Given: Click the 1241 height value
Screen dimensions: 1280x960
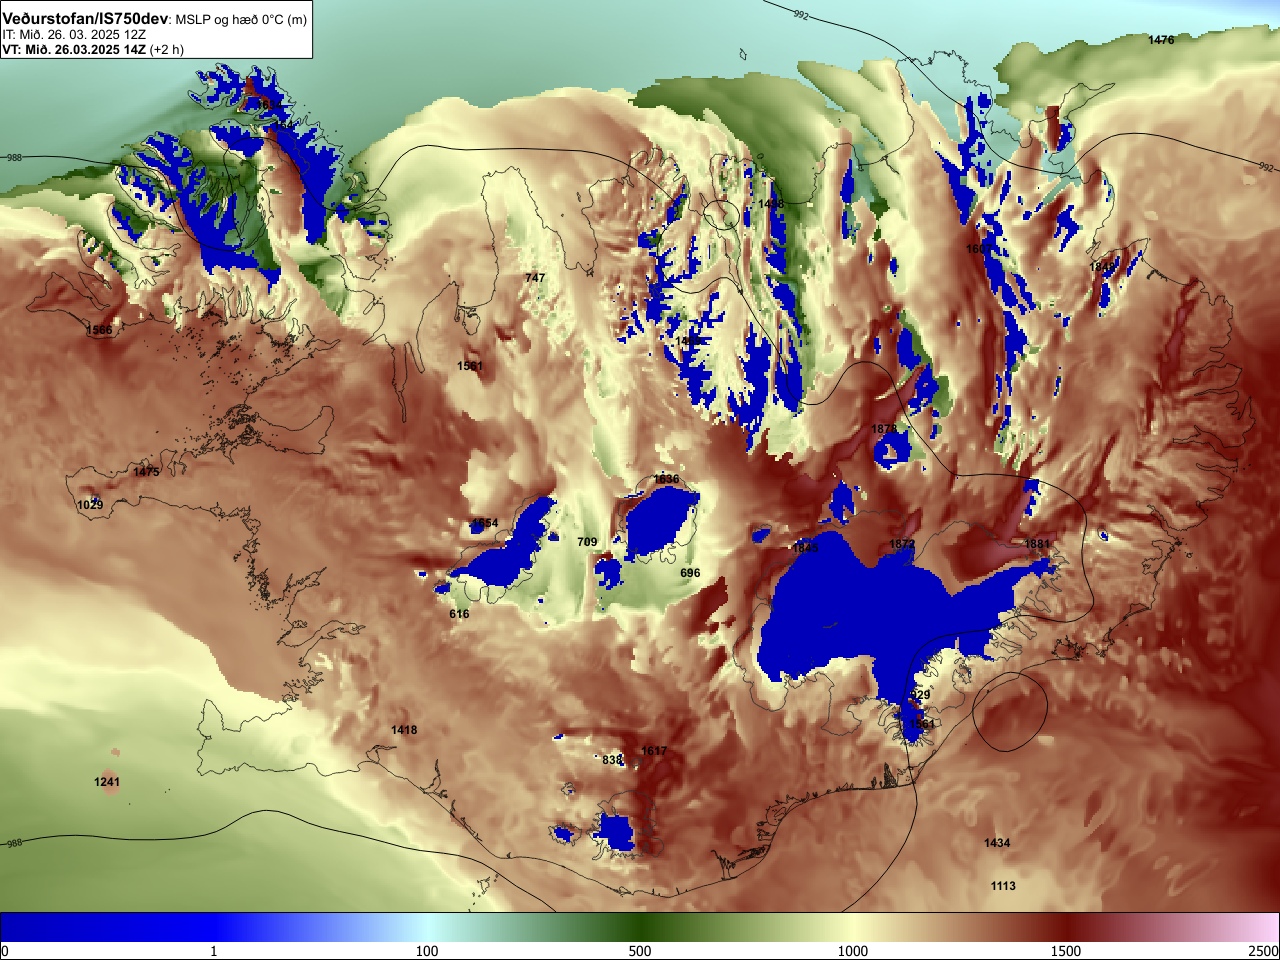Looking at the screenshot, I should (x=107, y=782).
